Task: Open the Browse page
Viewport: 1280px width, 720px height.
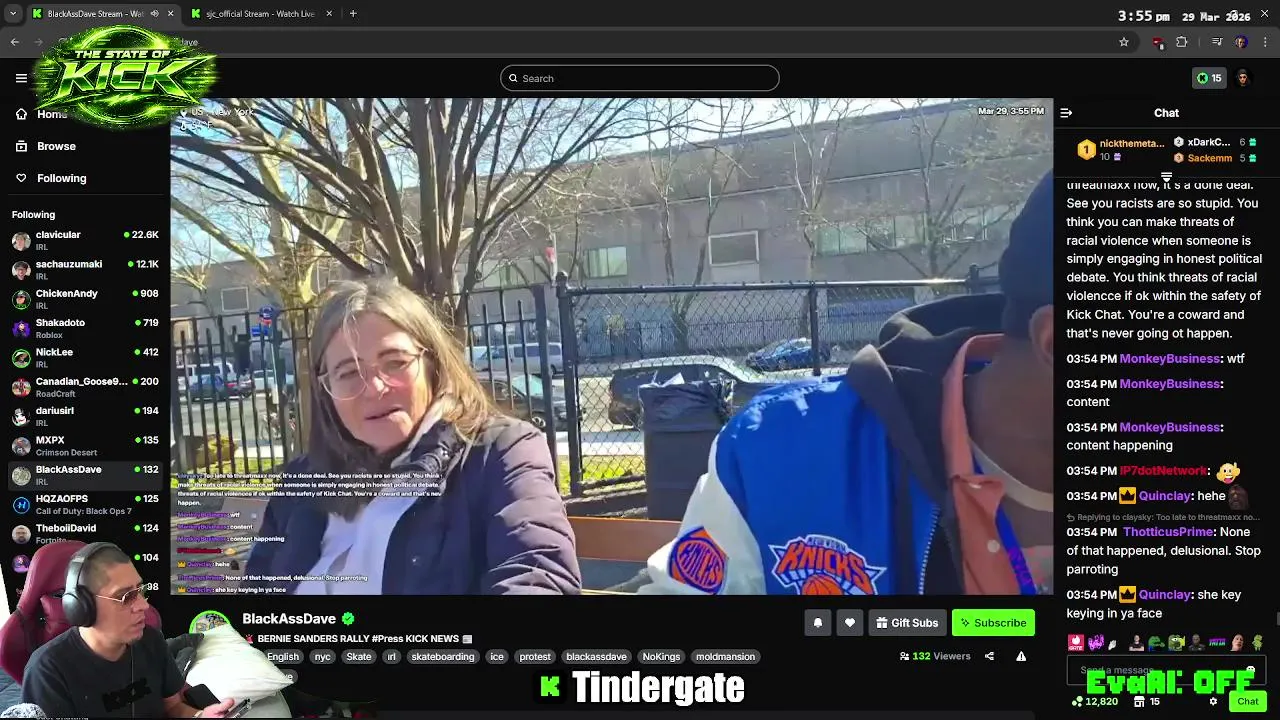Action: pos(56,146)
